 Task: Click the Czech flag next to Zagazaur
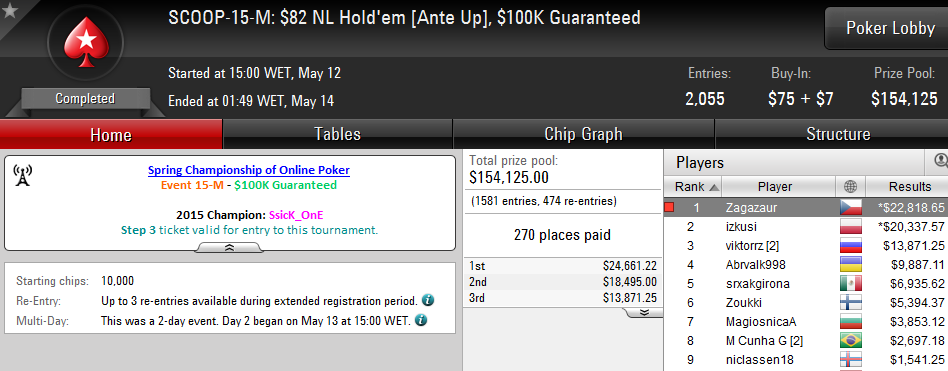(x=851, y=208)
